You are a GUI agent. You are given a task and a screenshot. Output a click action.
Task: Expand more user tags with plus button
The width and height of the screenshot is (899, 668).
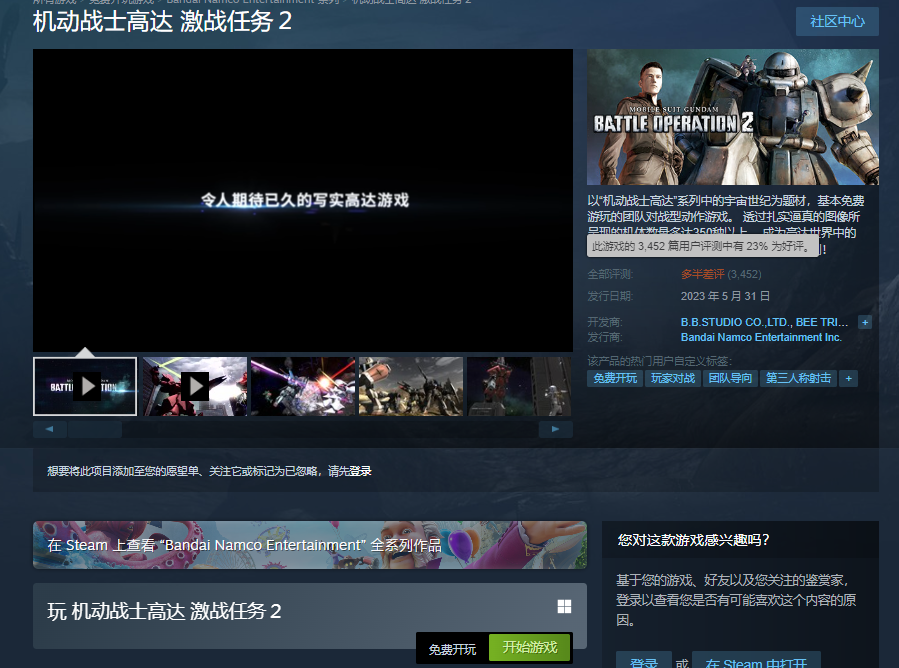tap(849, 378)
